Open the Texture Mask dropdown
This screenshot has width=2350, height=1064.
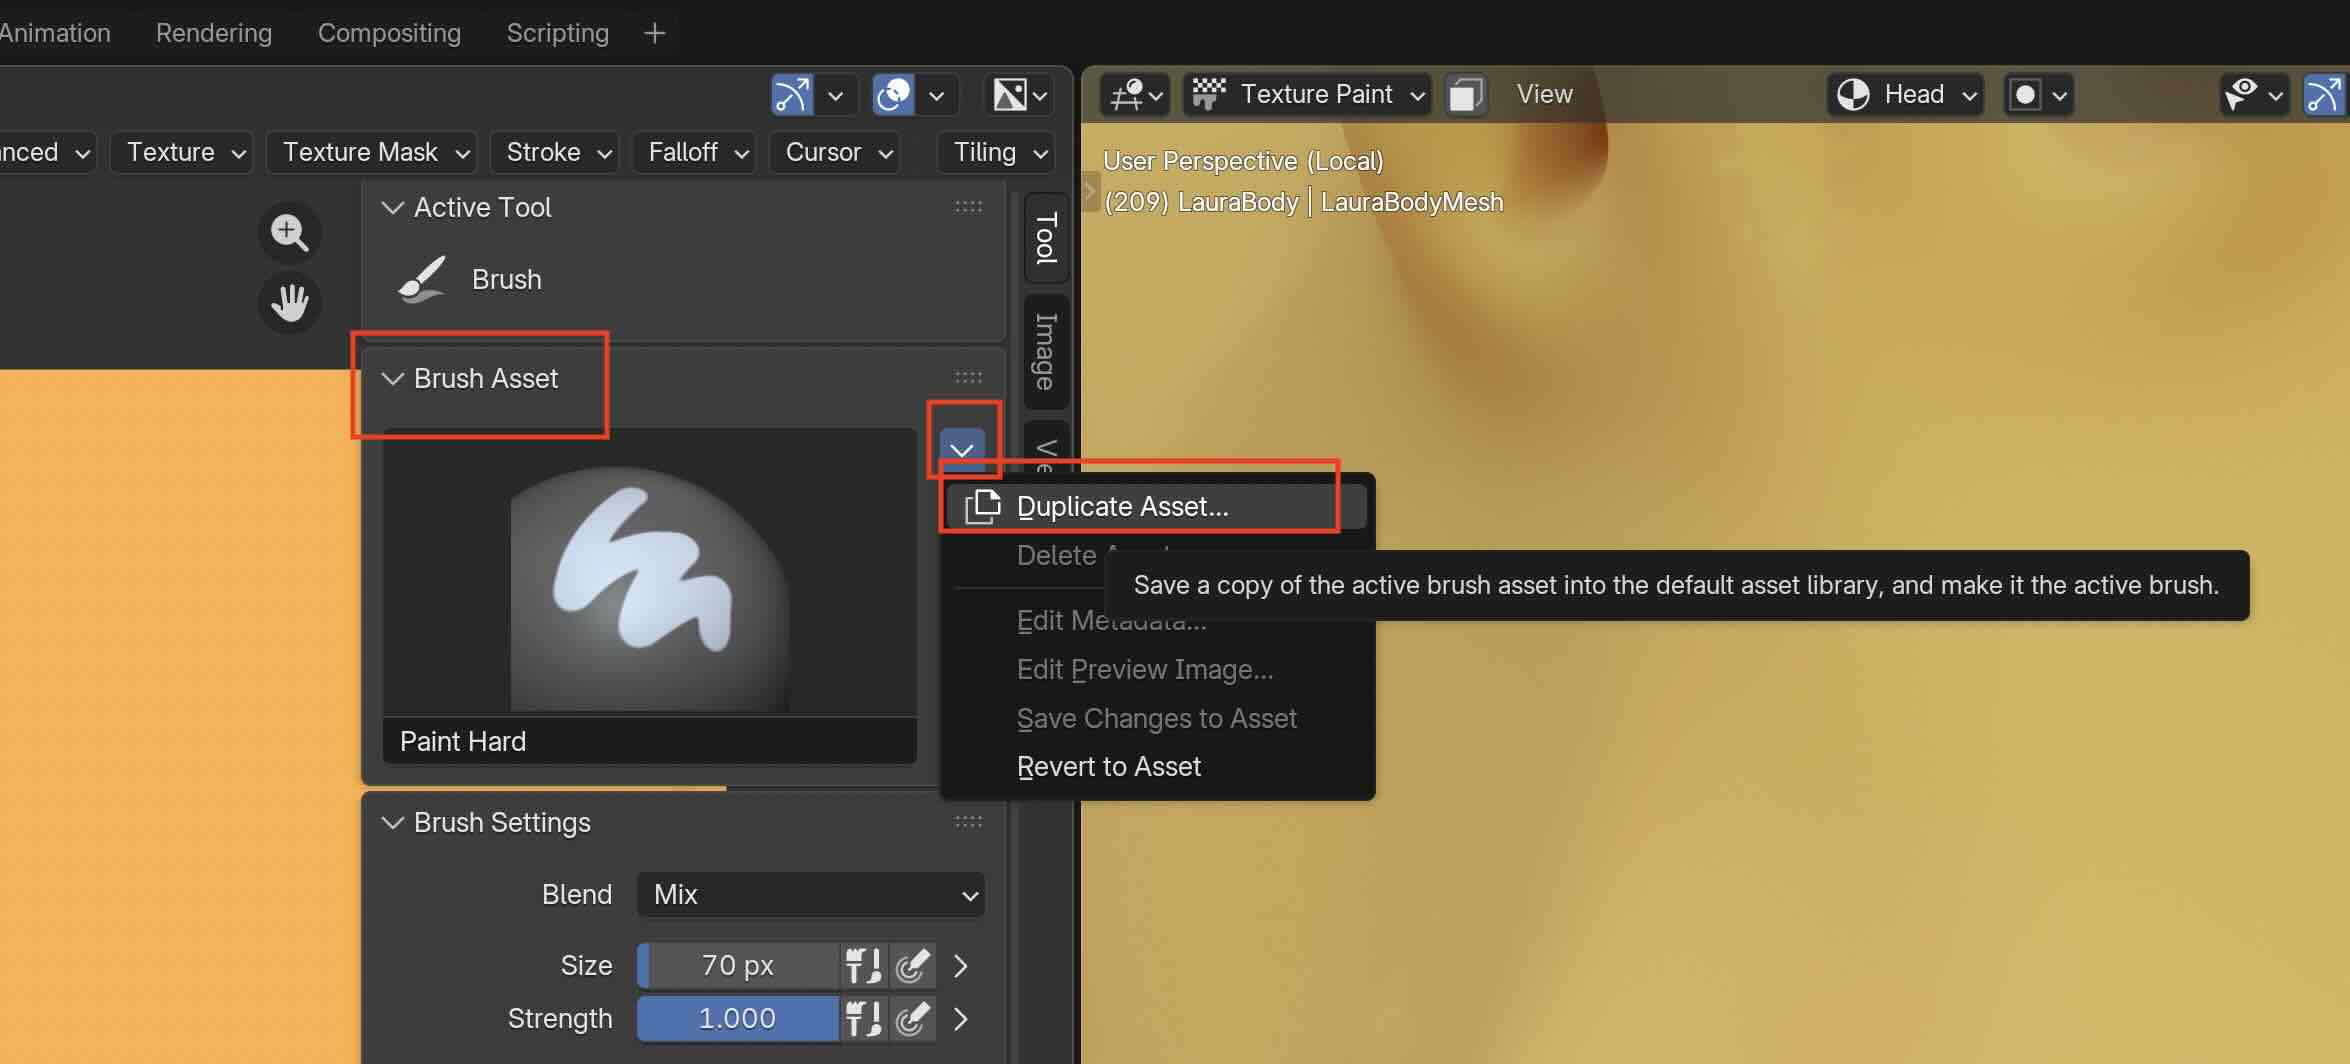(374, 152)
